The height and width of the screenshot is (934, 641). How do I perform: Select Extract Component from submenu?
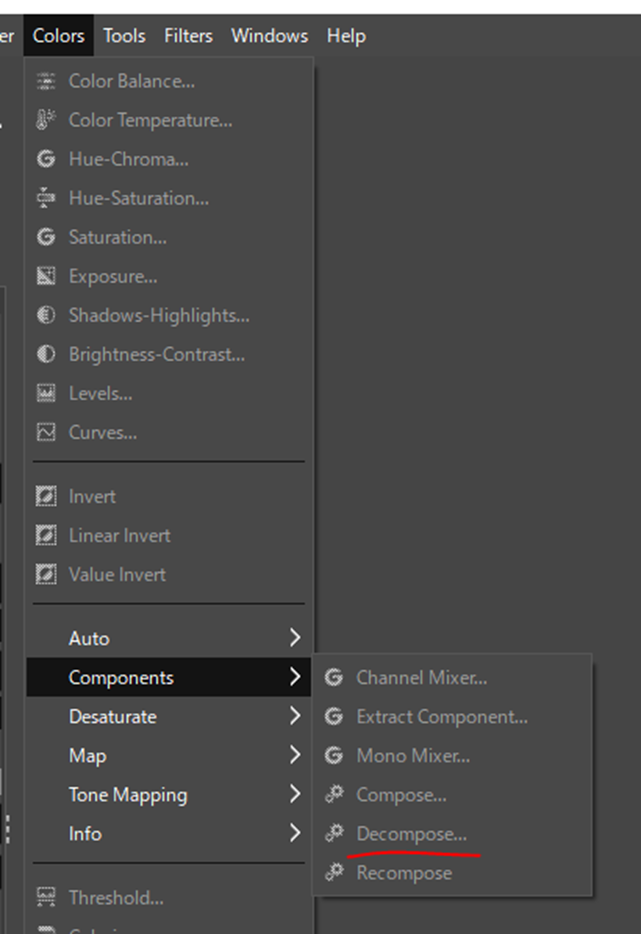pyautogui.click(x=442, y=716)
